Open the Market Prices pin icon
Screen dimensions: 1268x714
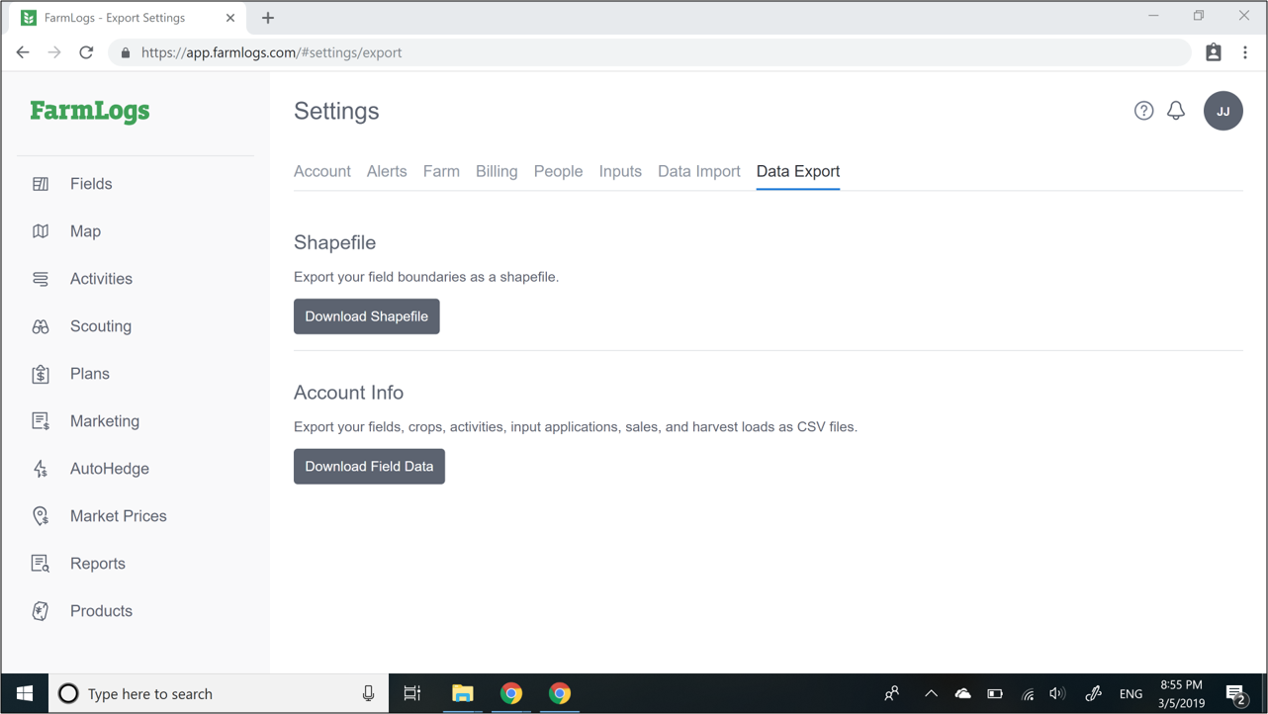tap(40, 516)
